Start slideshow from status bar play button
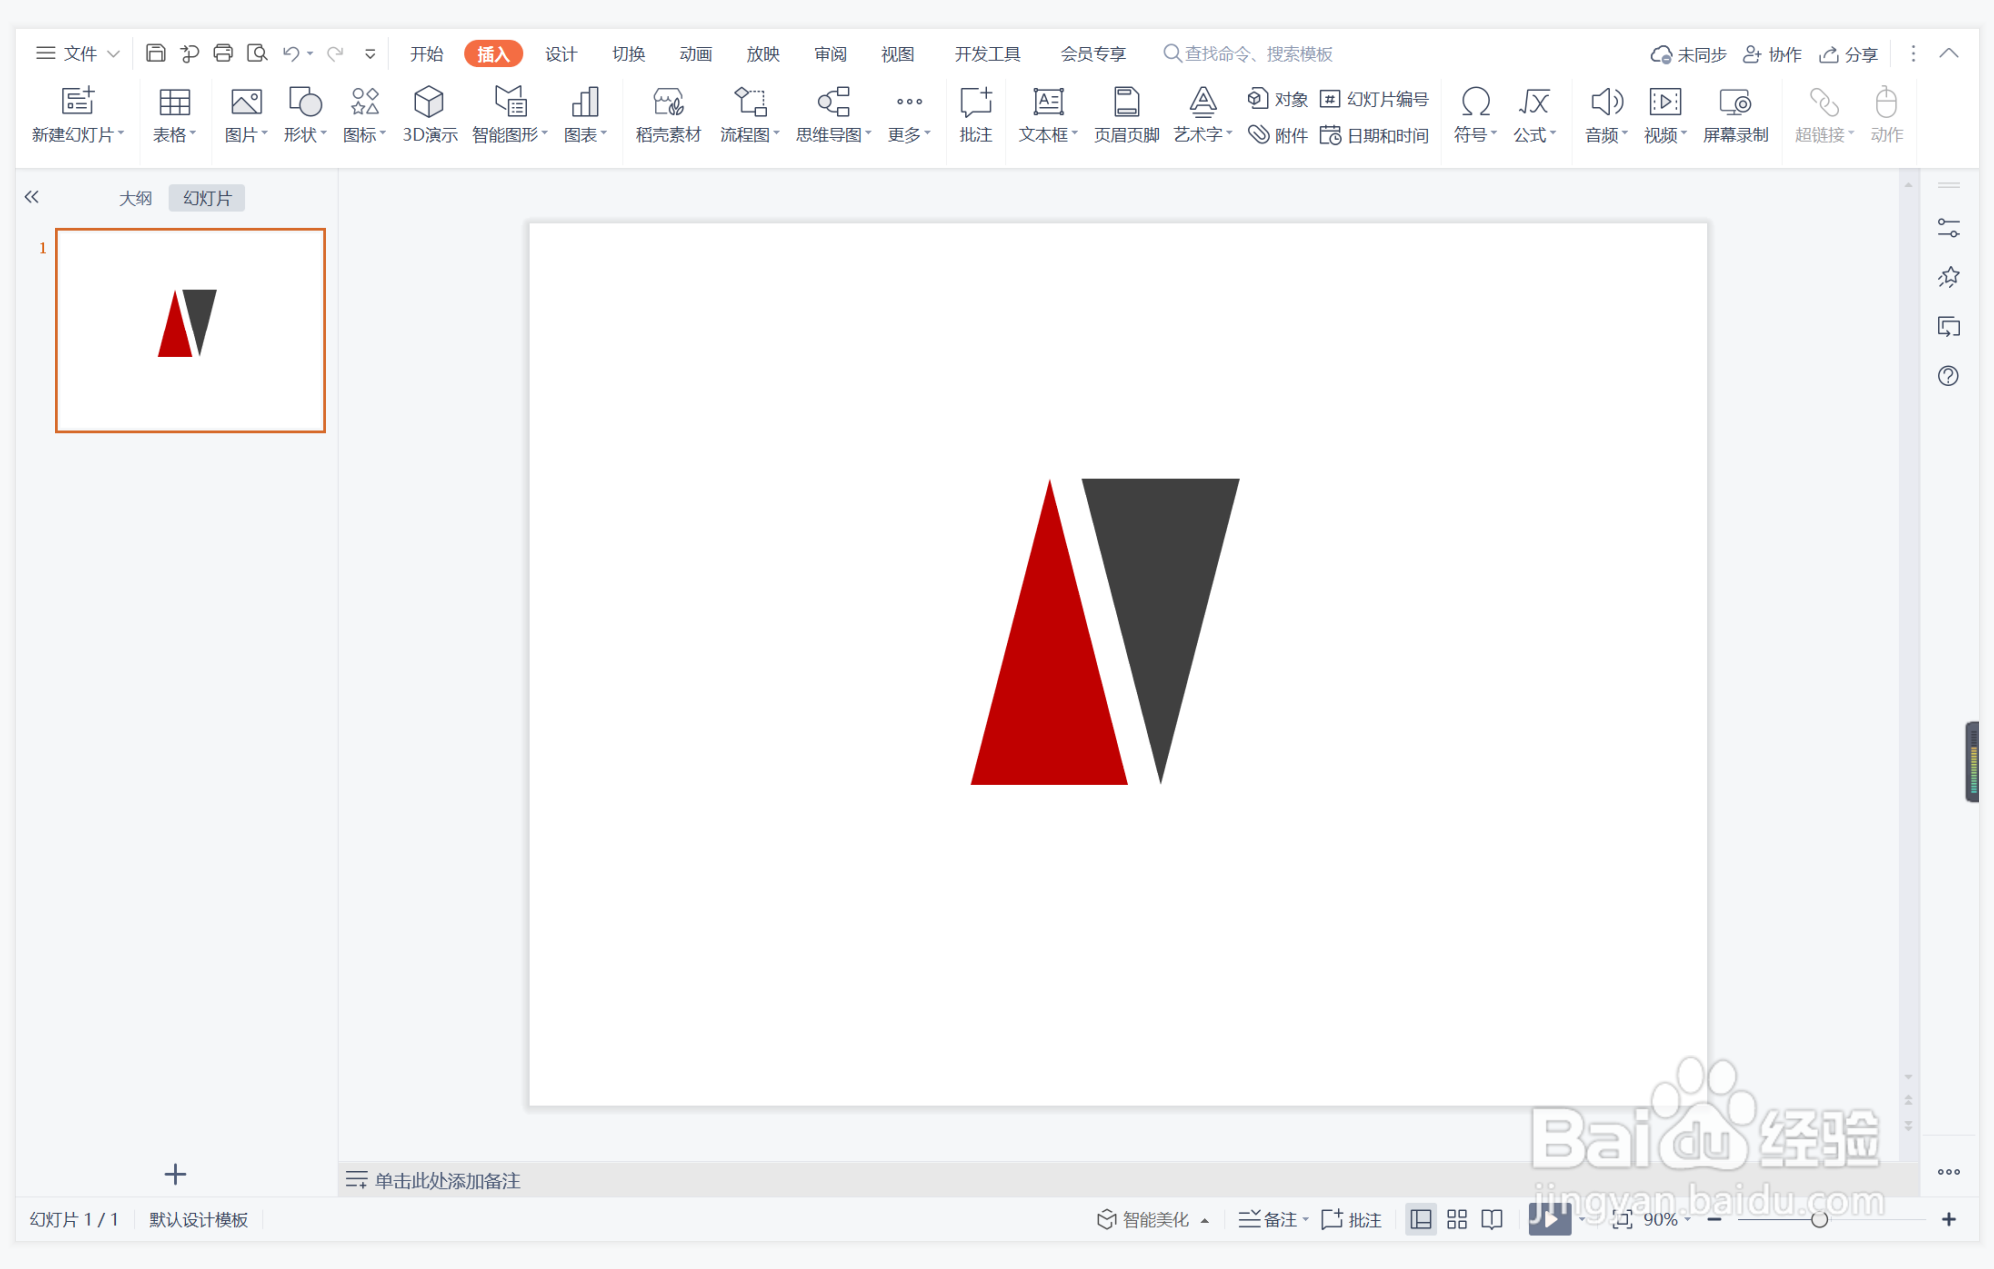The image size is (1994, 1269). pyautogui.click(x=1549, y=1218)
